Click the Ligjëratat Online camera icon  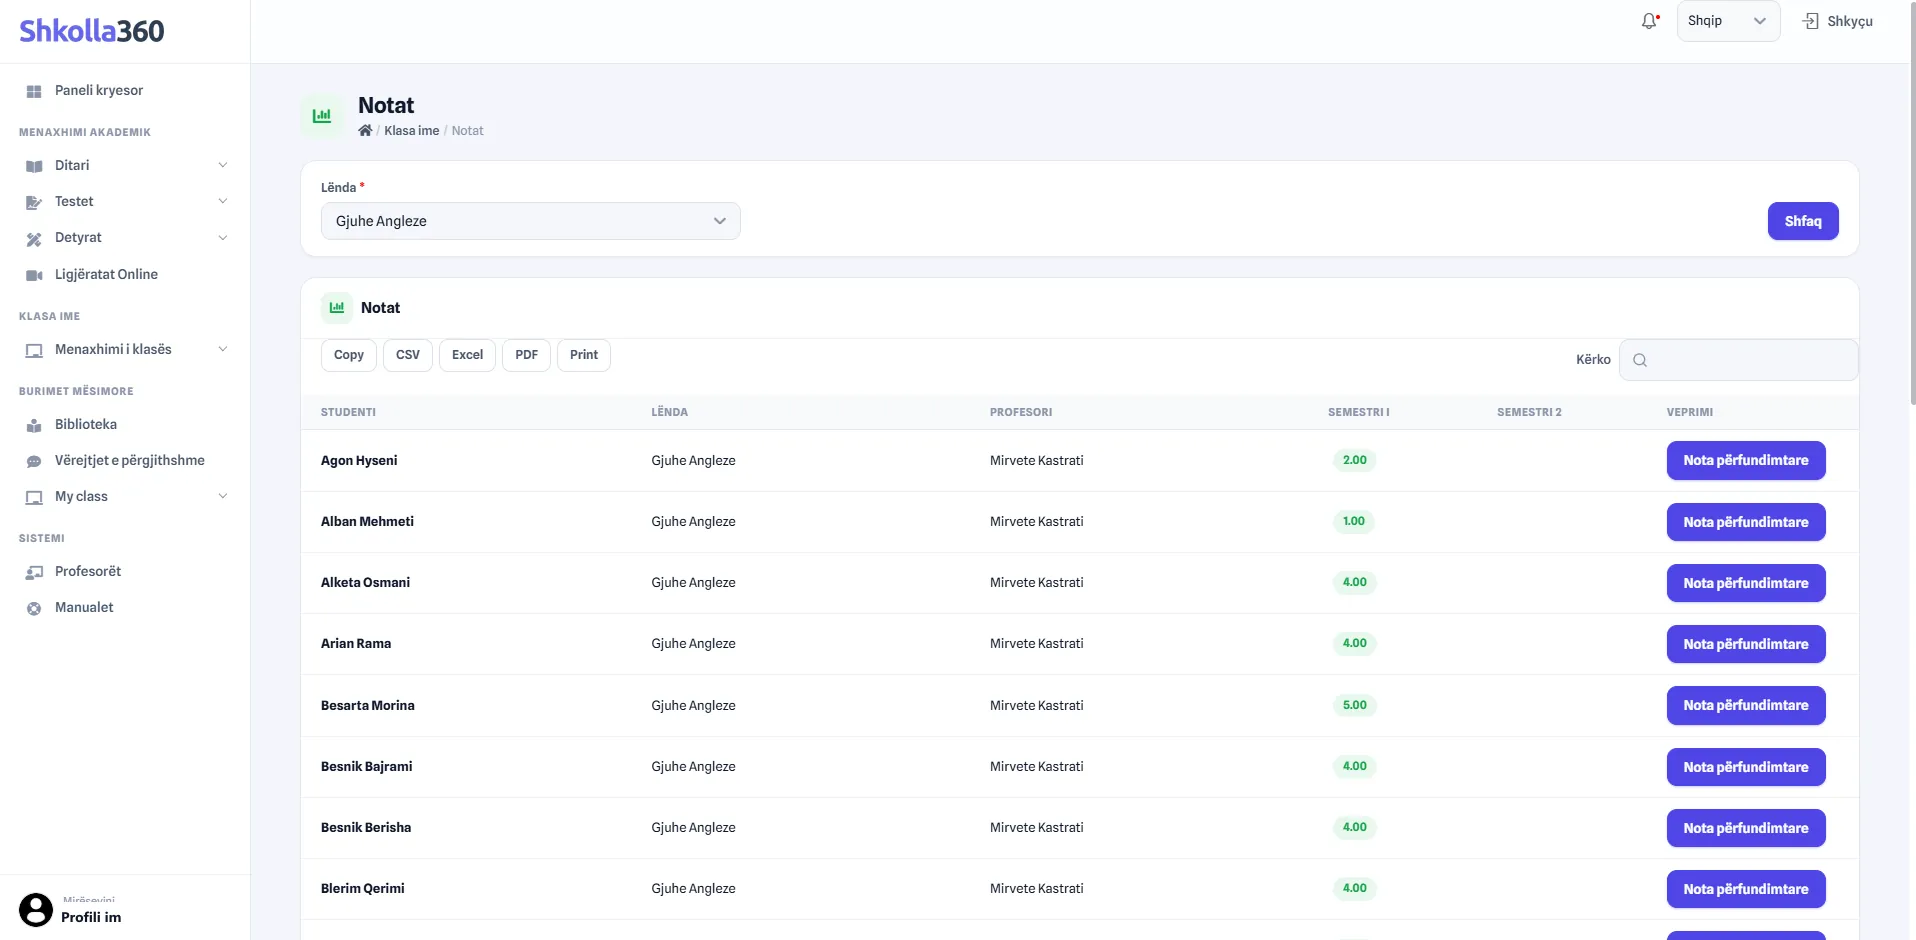click(34, 275)
